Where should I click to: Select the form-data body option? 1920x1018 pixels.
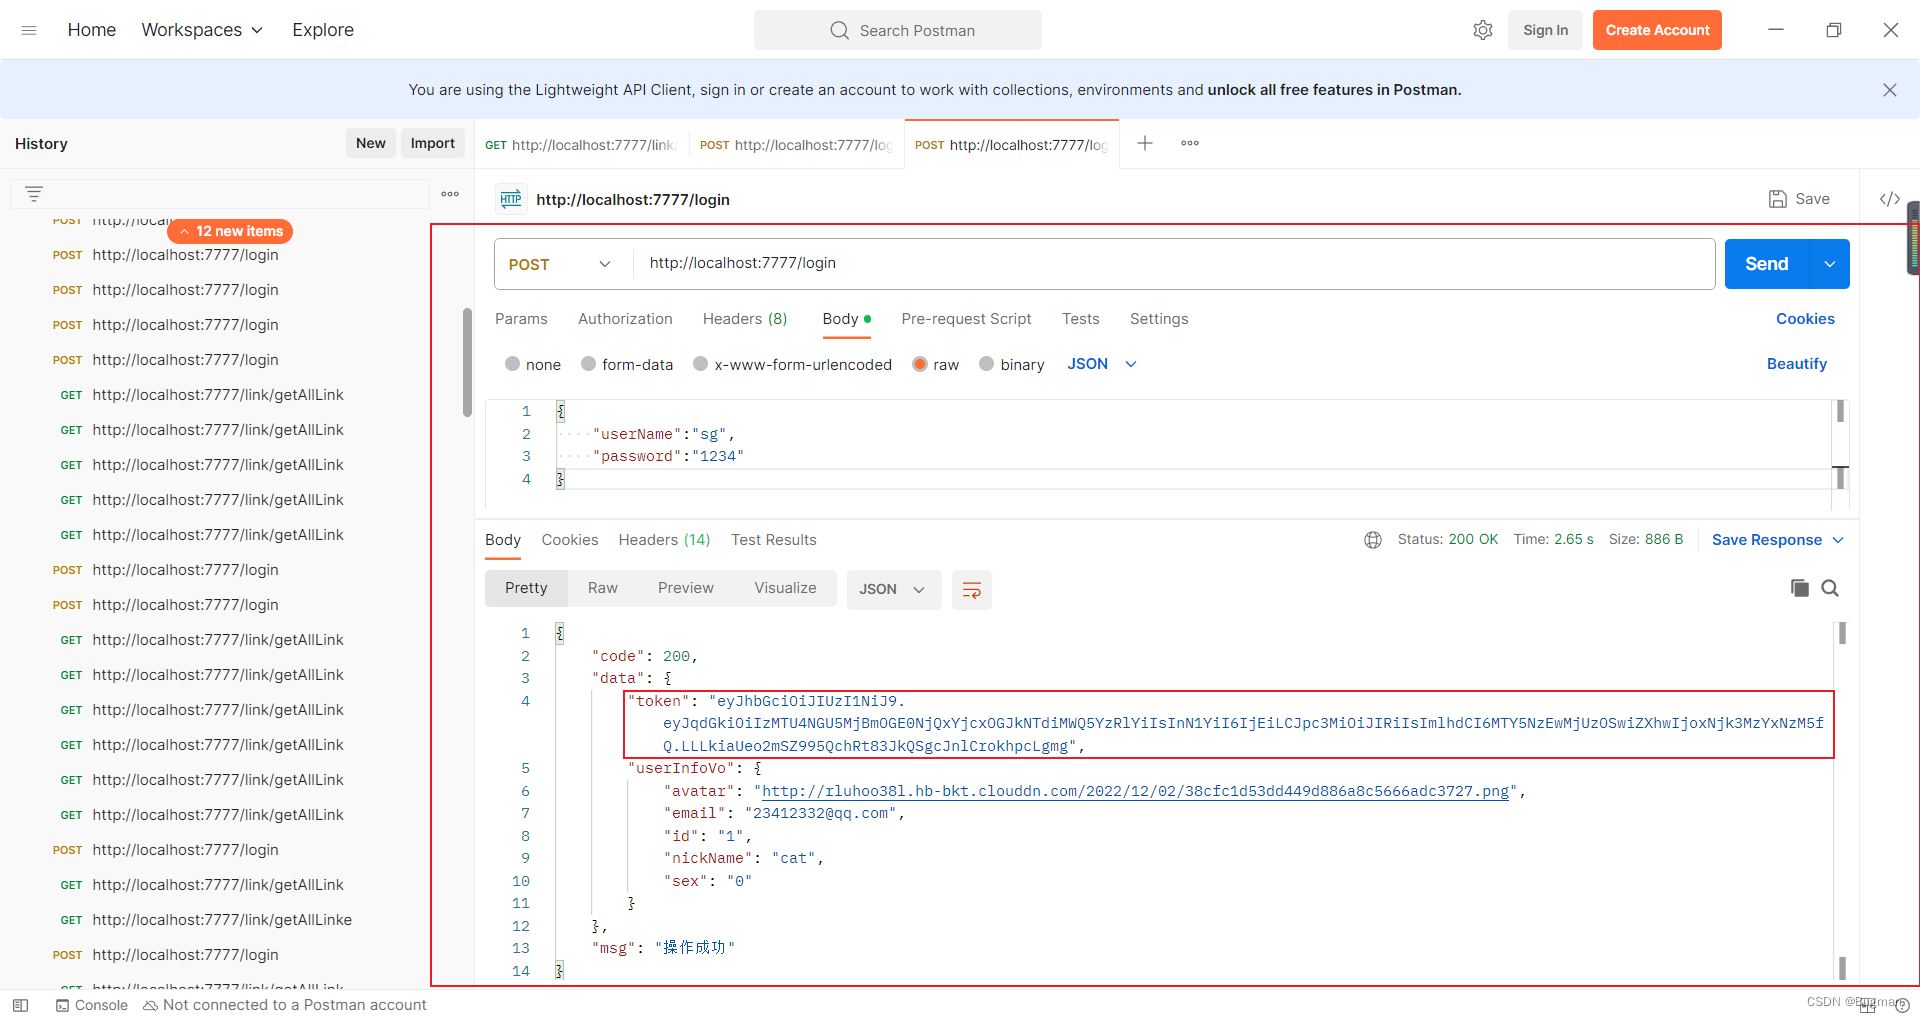pos(627,364)
